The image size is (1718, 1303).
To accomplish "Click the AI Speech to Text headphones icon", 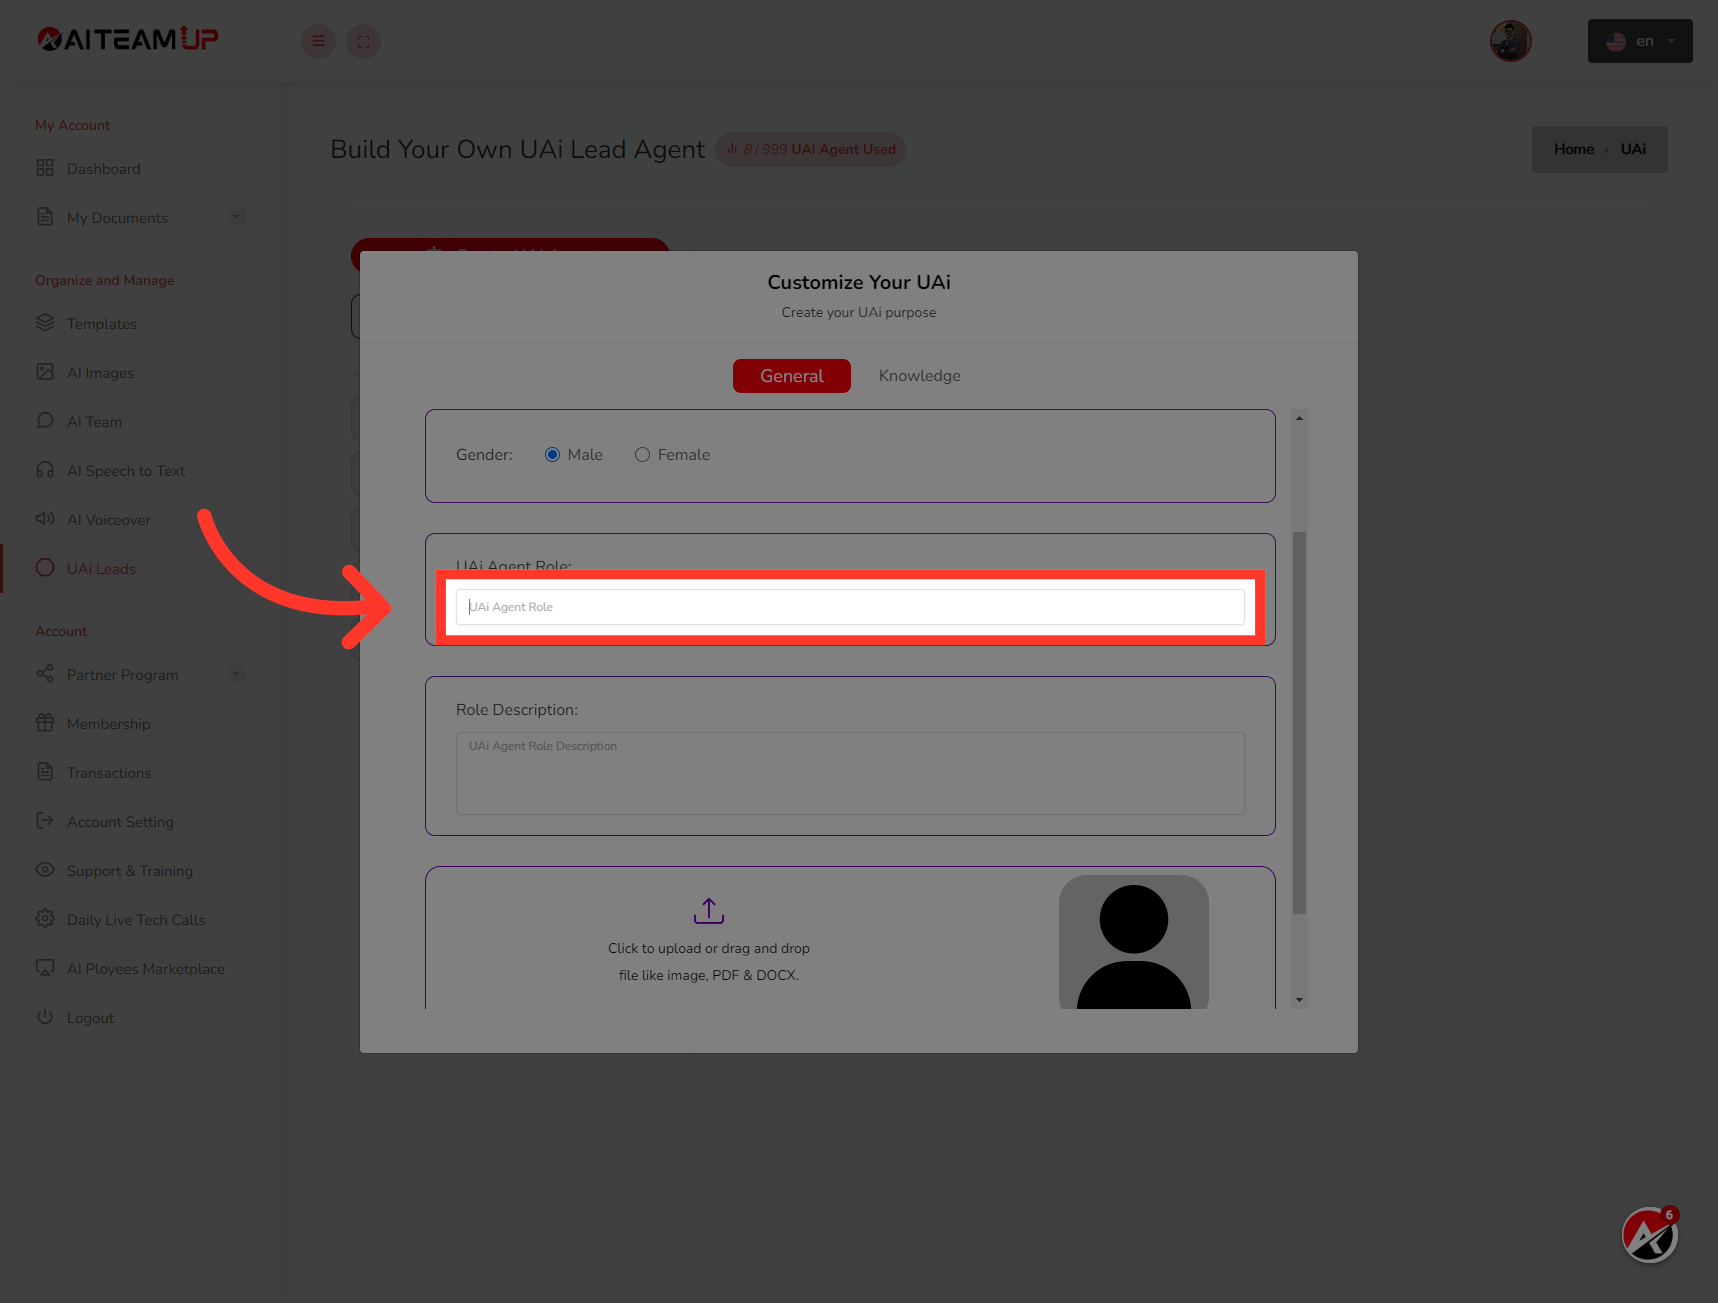I will pyautogui.click(x=45, y=470).
